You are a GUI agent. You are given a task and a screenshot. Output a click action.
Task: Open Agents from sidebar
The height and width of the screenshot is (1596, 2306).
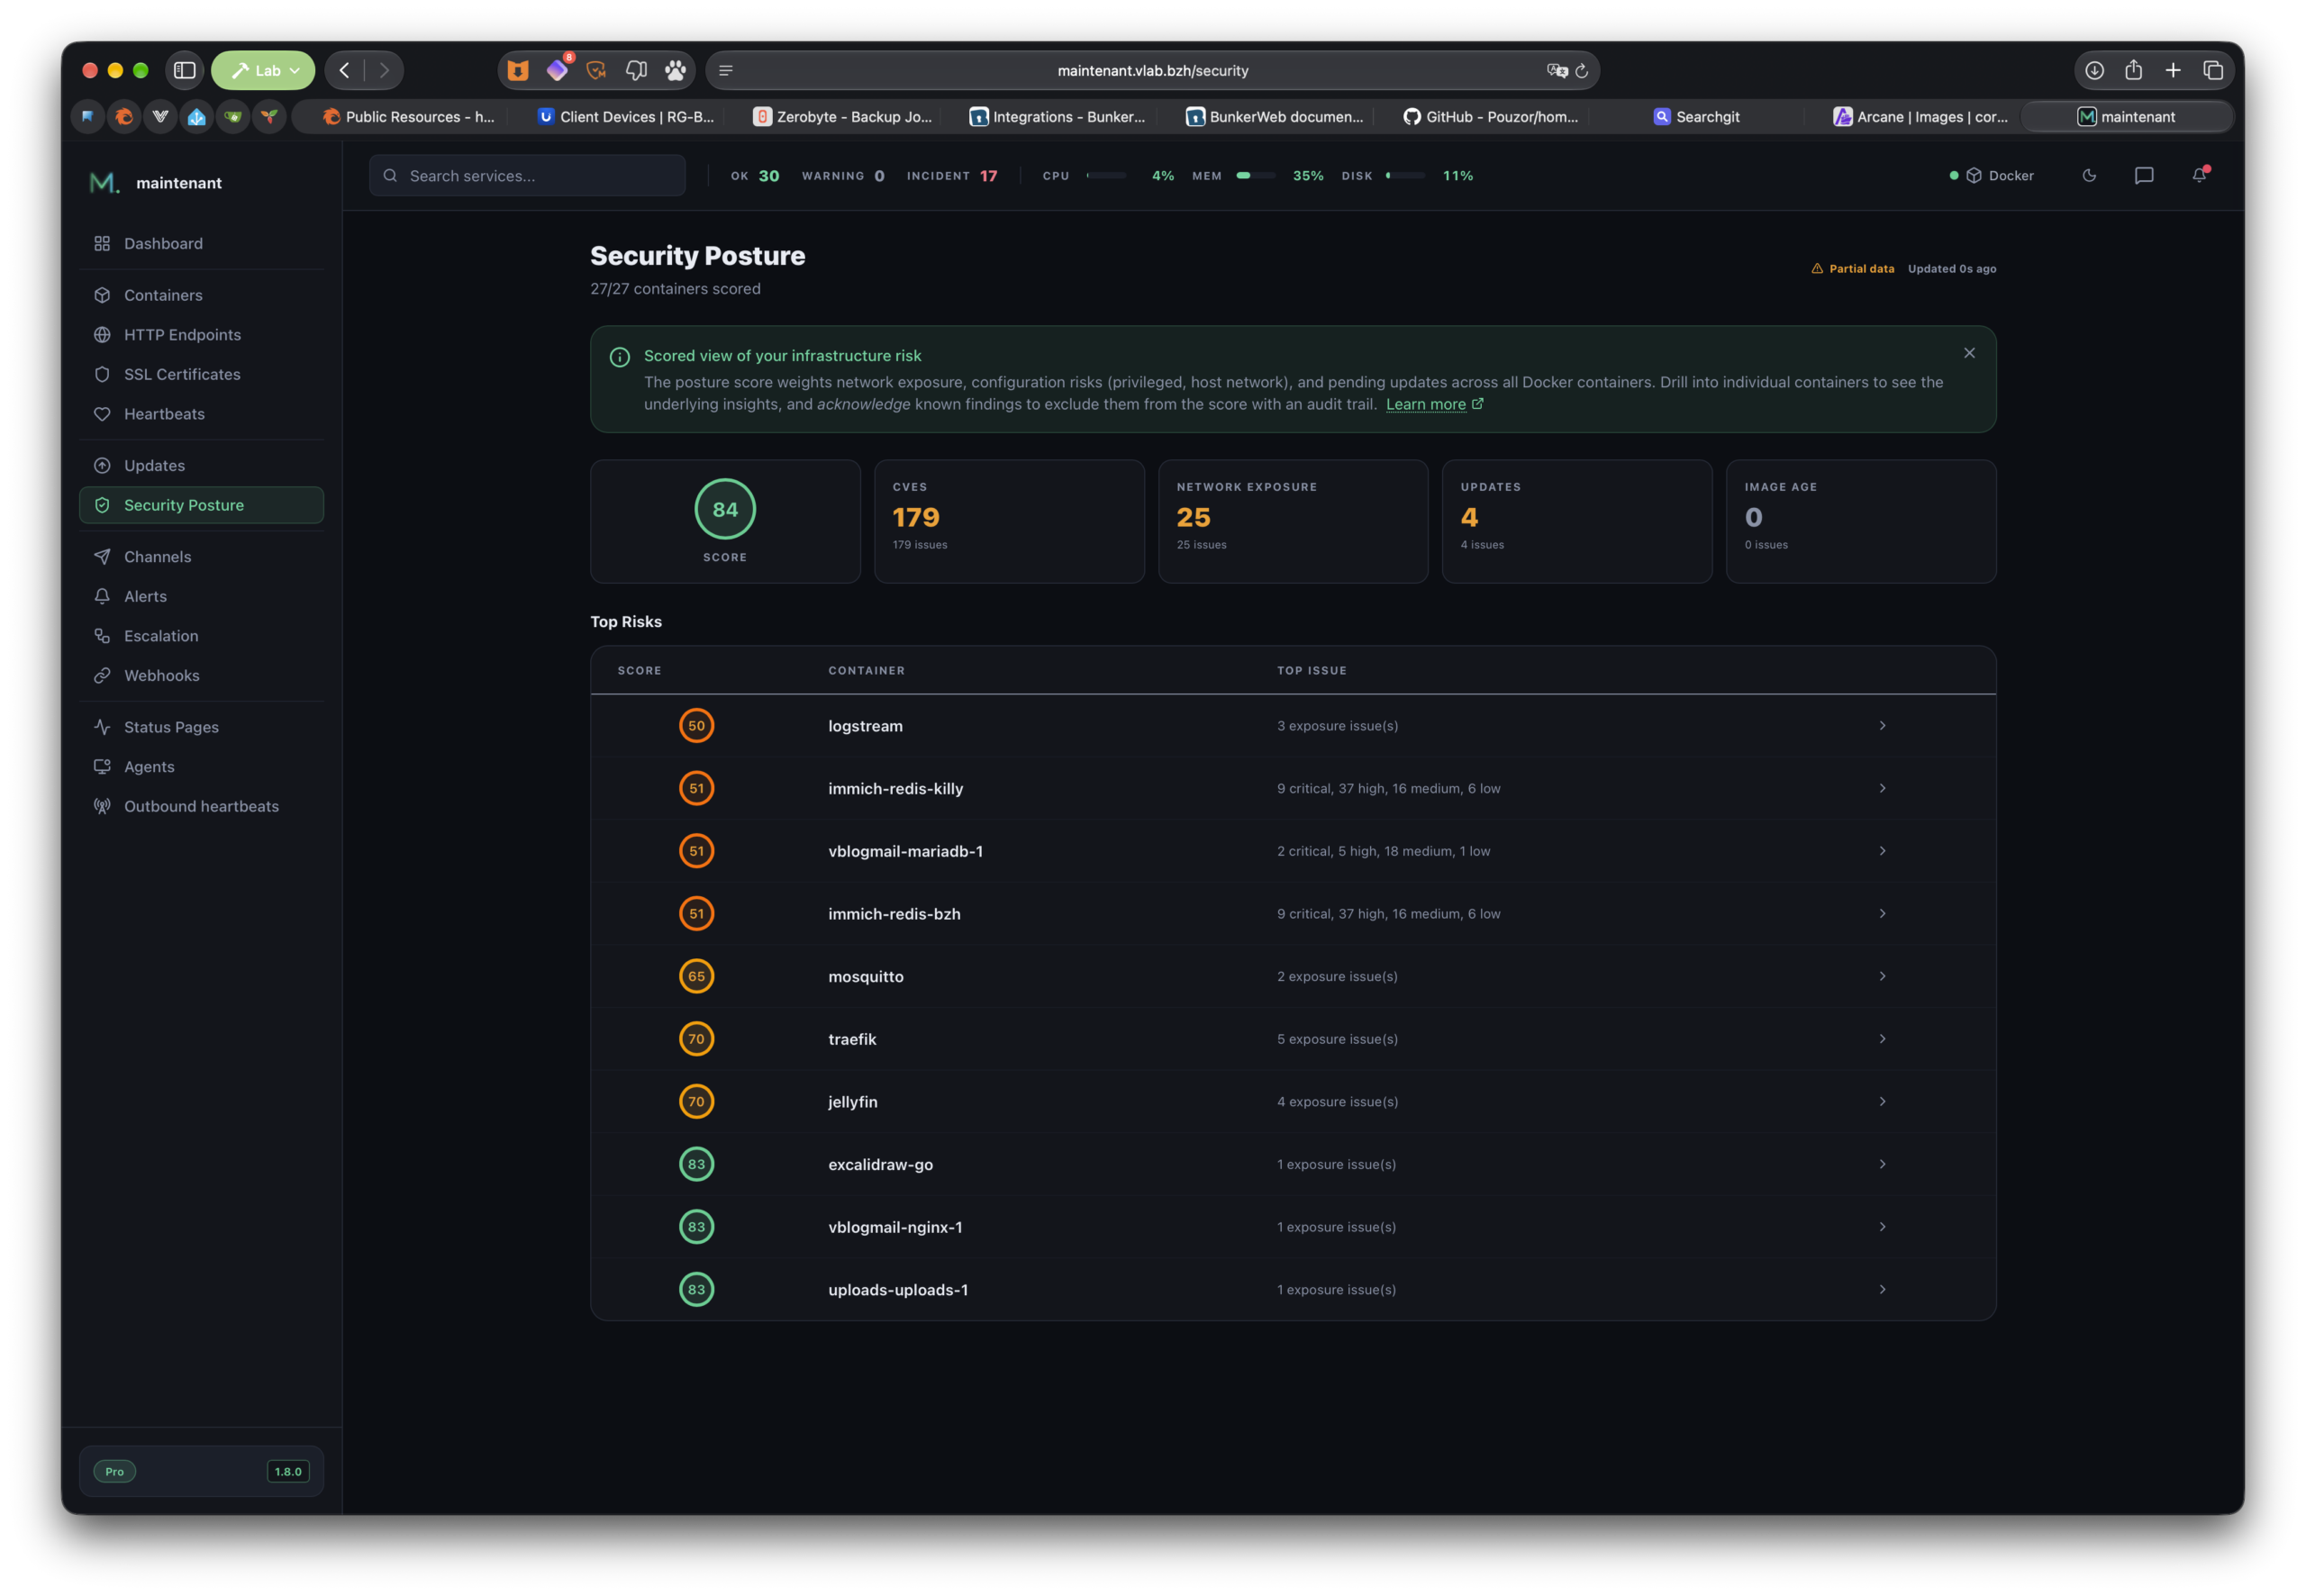tap(201, 766)
